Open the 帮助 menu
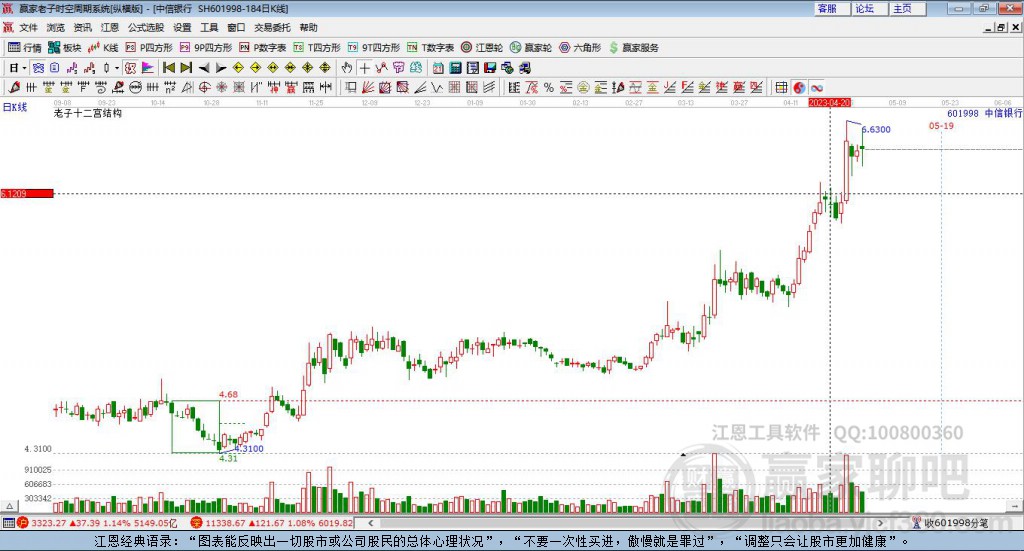Screen dimensions: 1024x551 pos(308,27)
